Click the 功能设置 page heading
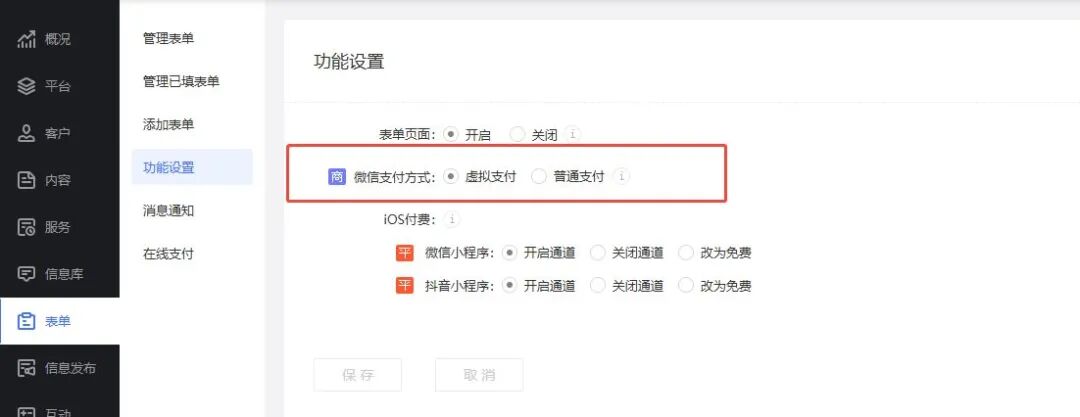1080x417 pixels. [349, 61]
